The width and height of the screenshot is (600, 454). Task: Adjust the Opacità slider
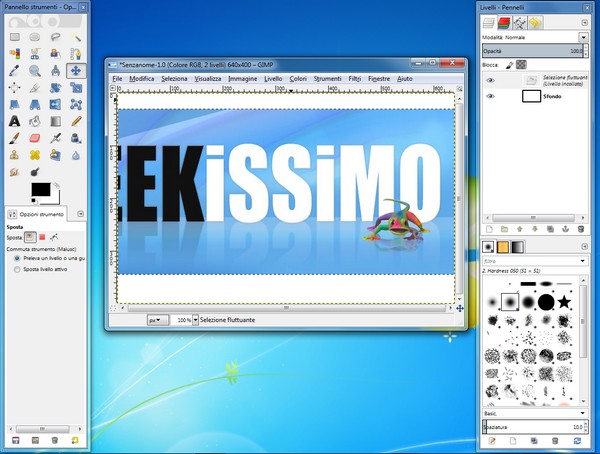[533, 51]
